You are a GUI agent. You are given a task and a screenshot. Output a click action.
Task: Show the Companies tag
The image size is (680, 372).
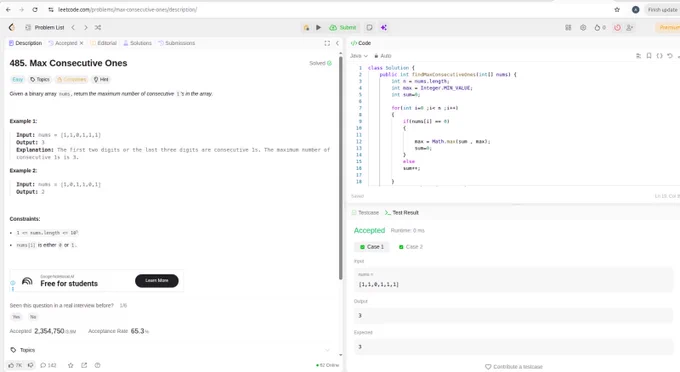(72, 79)
